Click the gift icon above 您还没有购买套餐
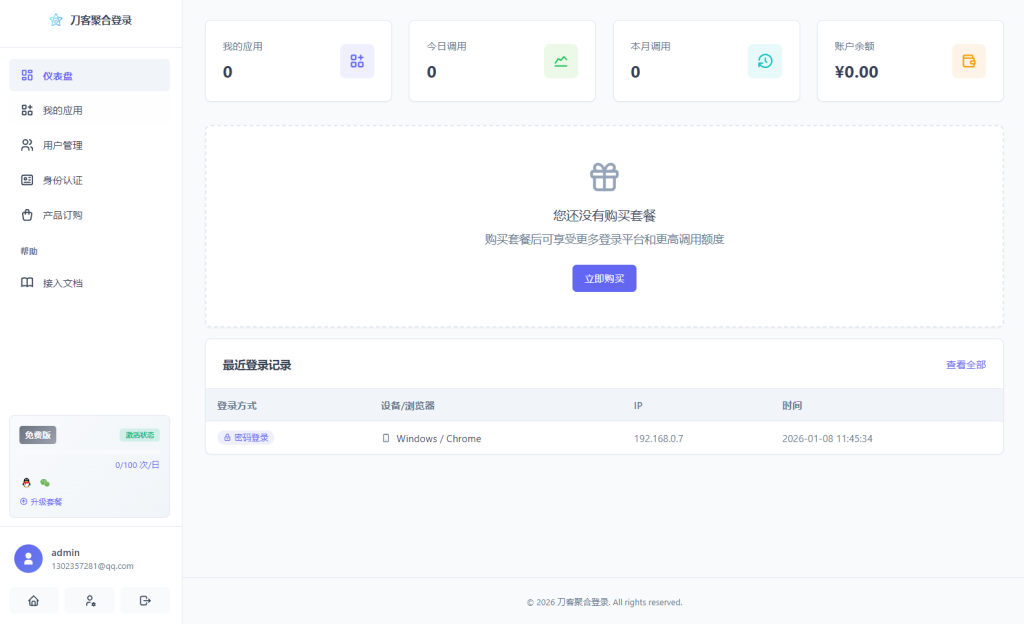The width and height of the screenshot is (1024, 624). (604, 175)
